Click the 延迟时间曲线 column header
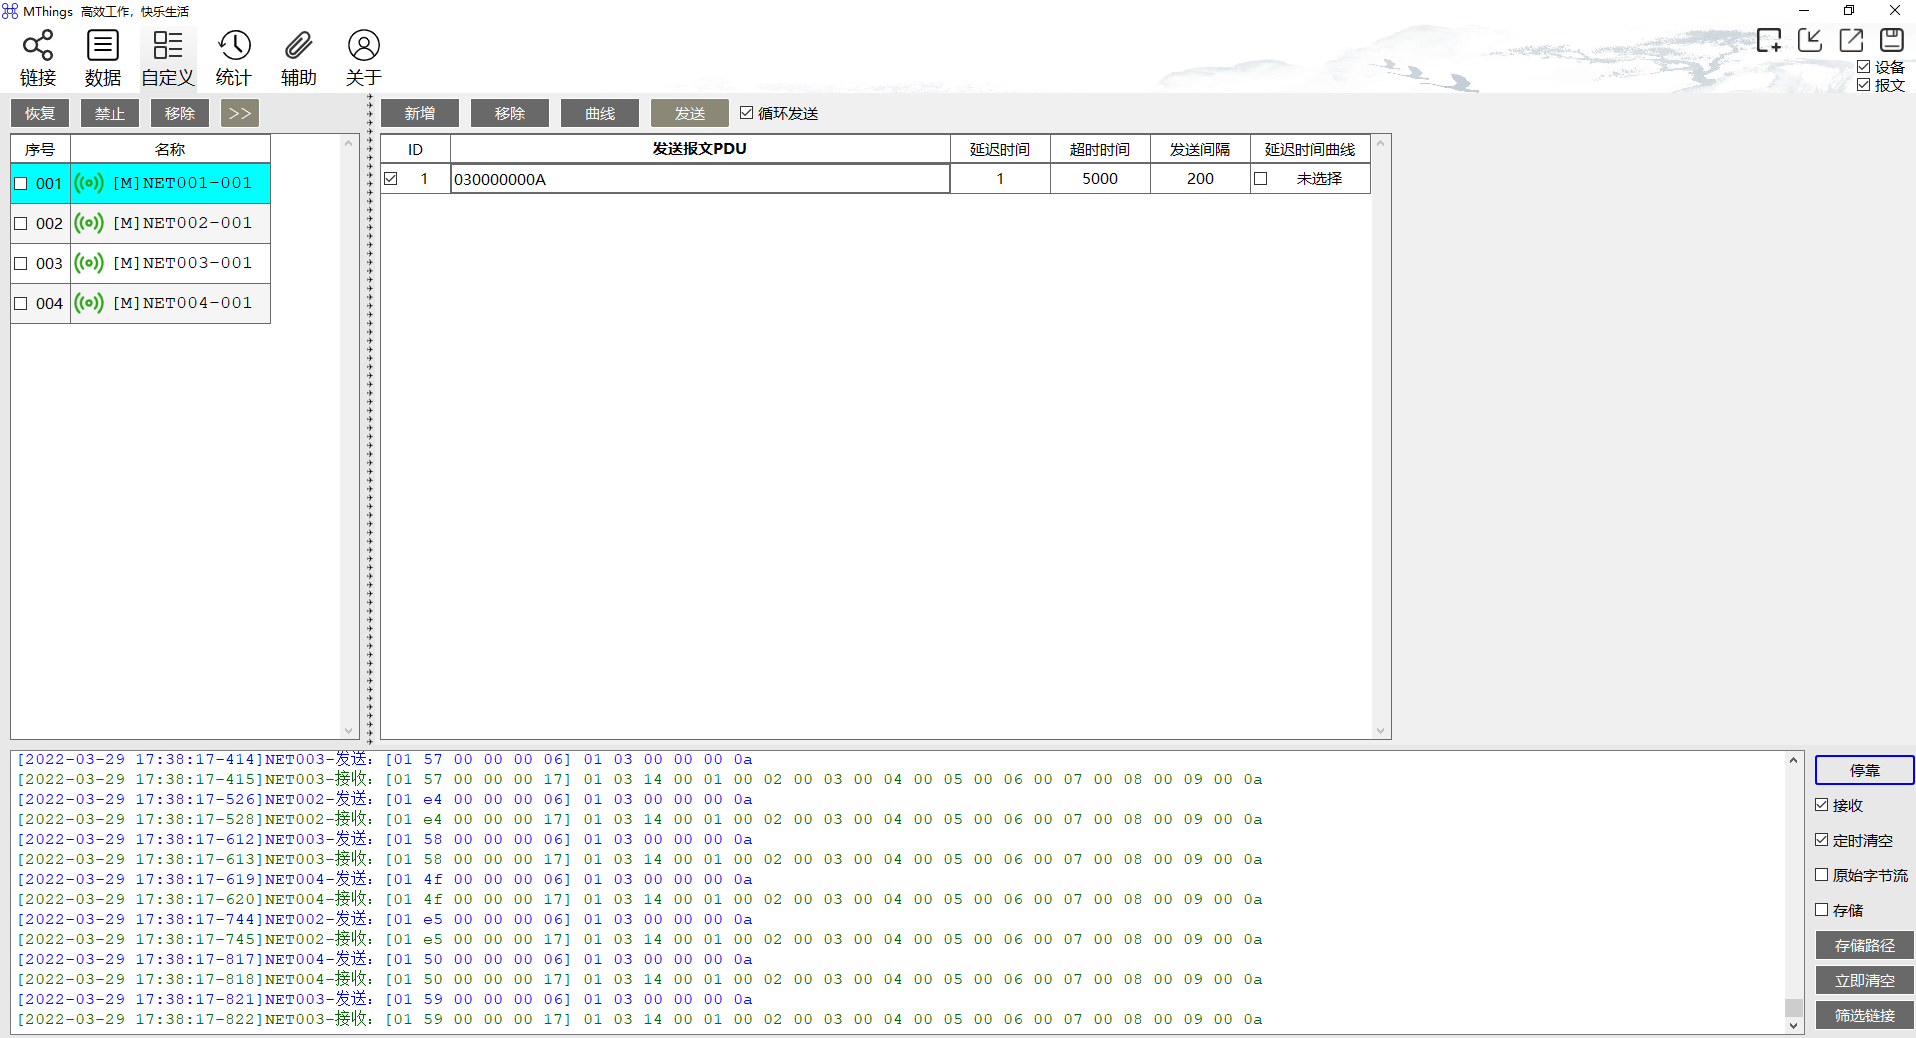 1310,149
